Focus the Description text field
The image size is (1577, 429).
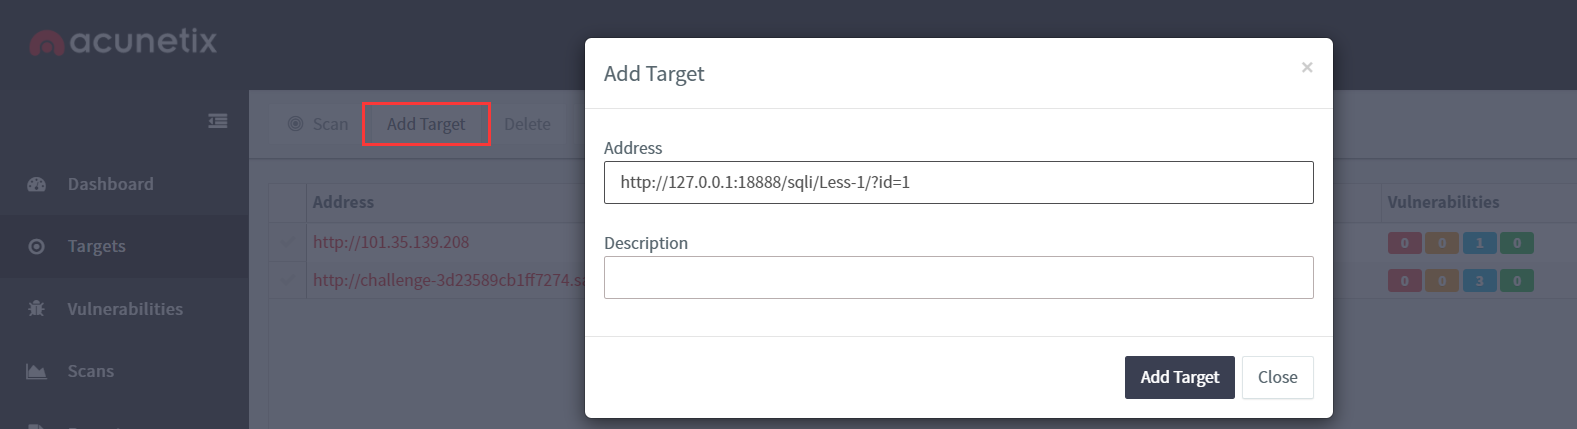point(958,278)
